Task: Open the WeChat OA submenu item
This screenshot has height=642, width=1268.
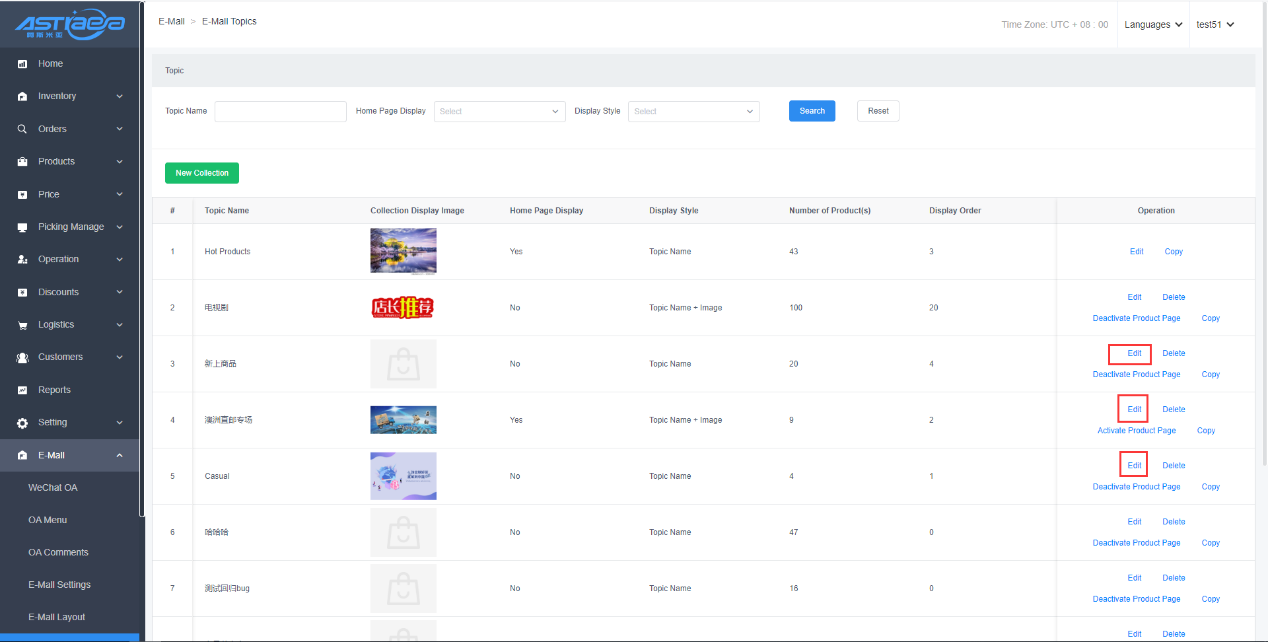Action: point(53,488)
